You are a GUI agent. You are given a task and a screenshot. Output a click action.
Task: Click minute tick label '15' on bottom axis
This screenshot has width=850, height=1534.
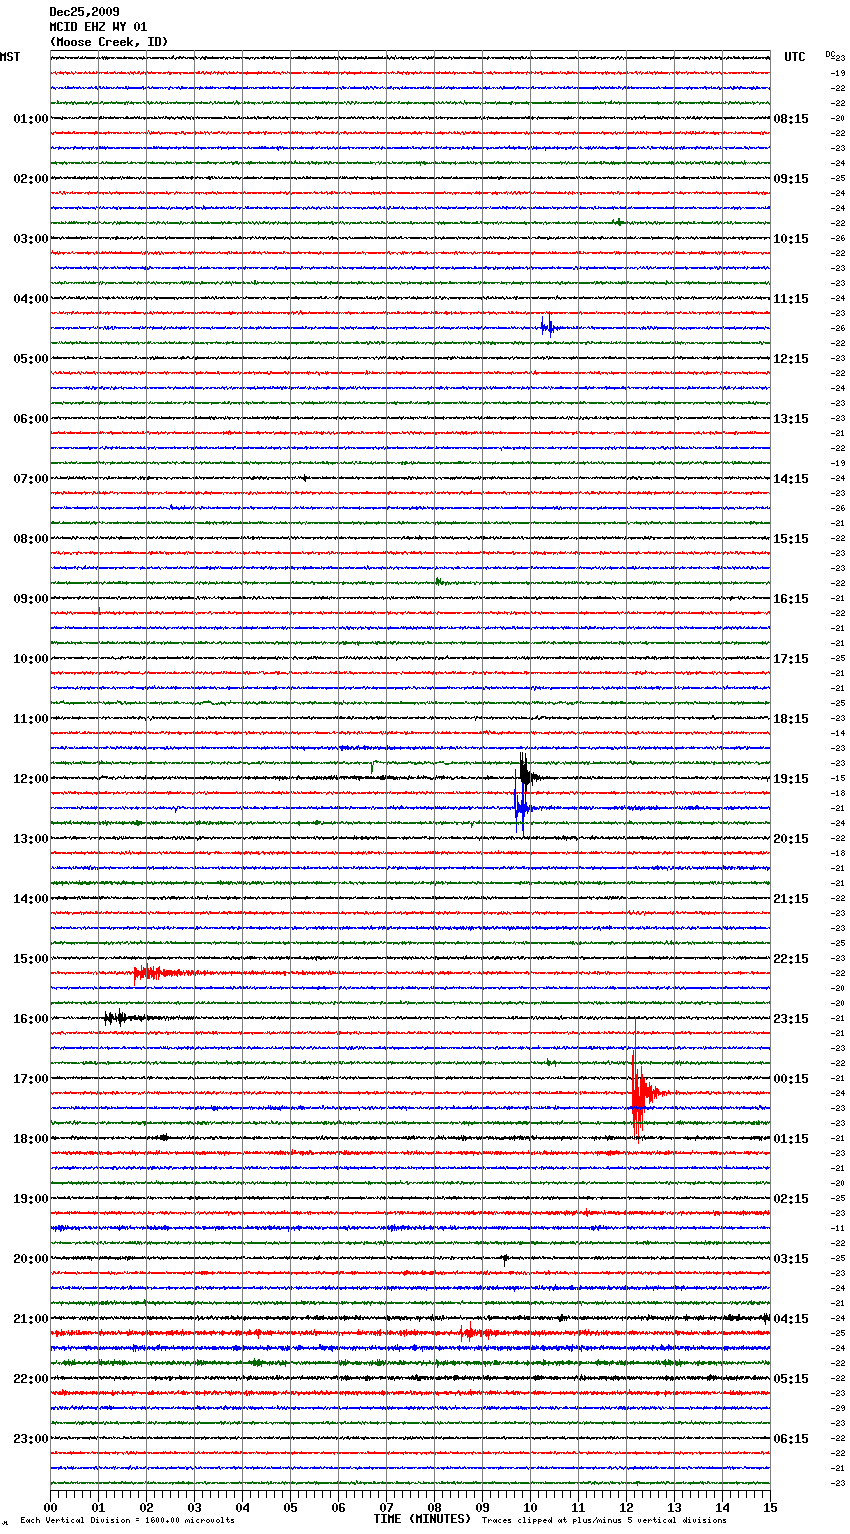coord(770,1507)
